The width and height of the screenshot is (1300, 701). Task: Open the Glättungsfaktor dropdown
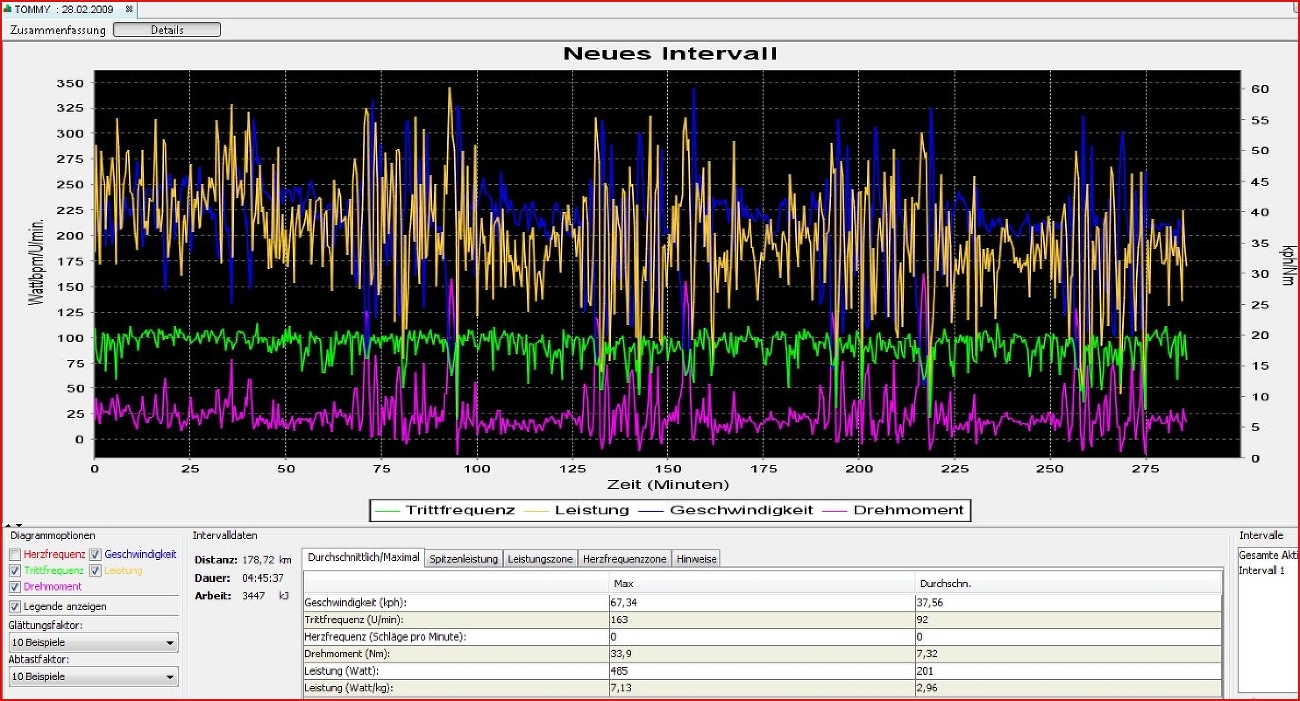(93, 643)
